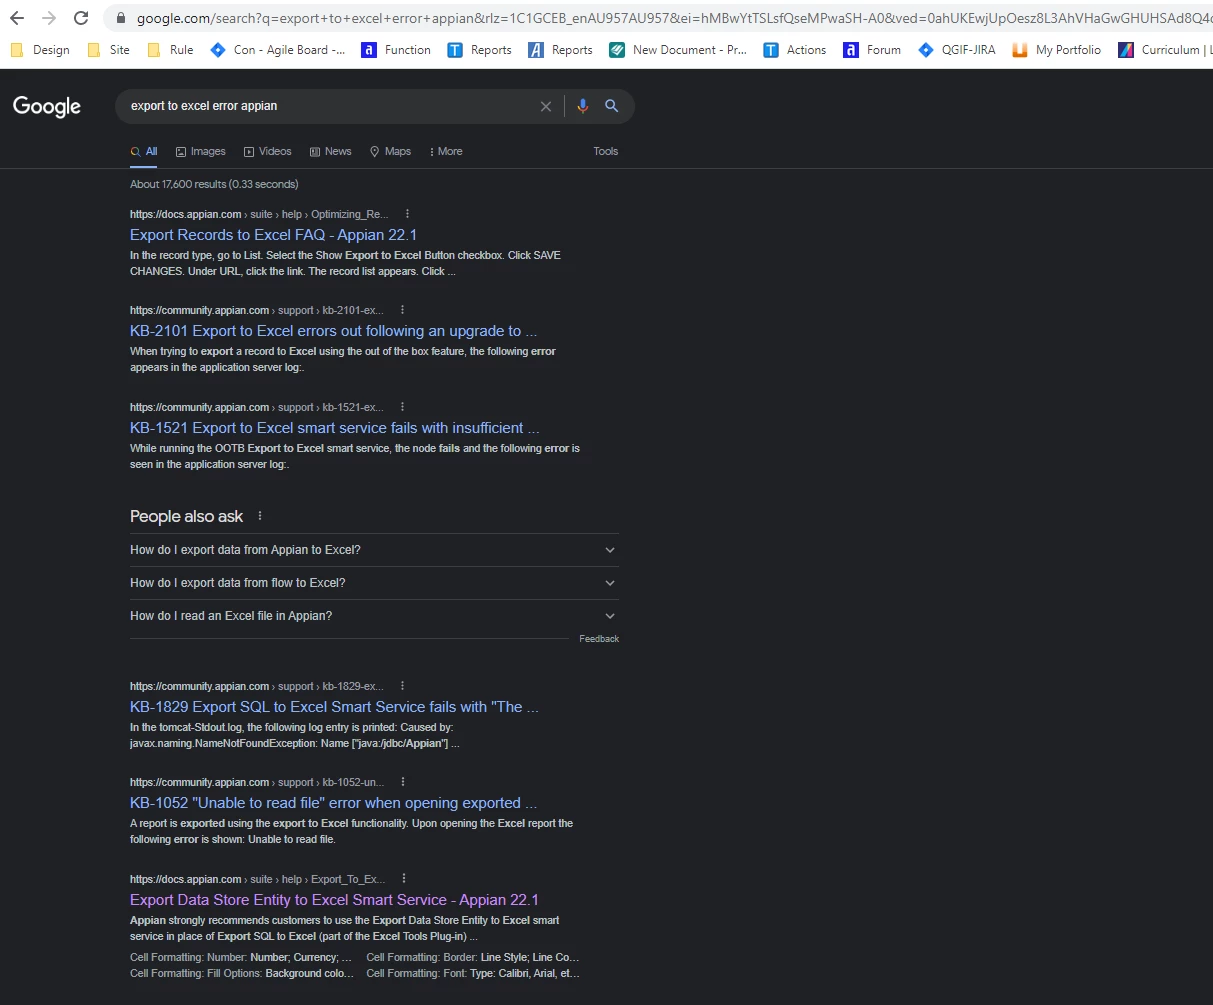Select the All results tab
This screenshot has width=1213, height=1005.
145,151
